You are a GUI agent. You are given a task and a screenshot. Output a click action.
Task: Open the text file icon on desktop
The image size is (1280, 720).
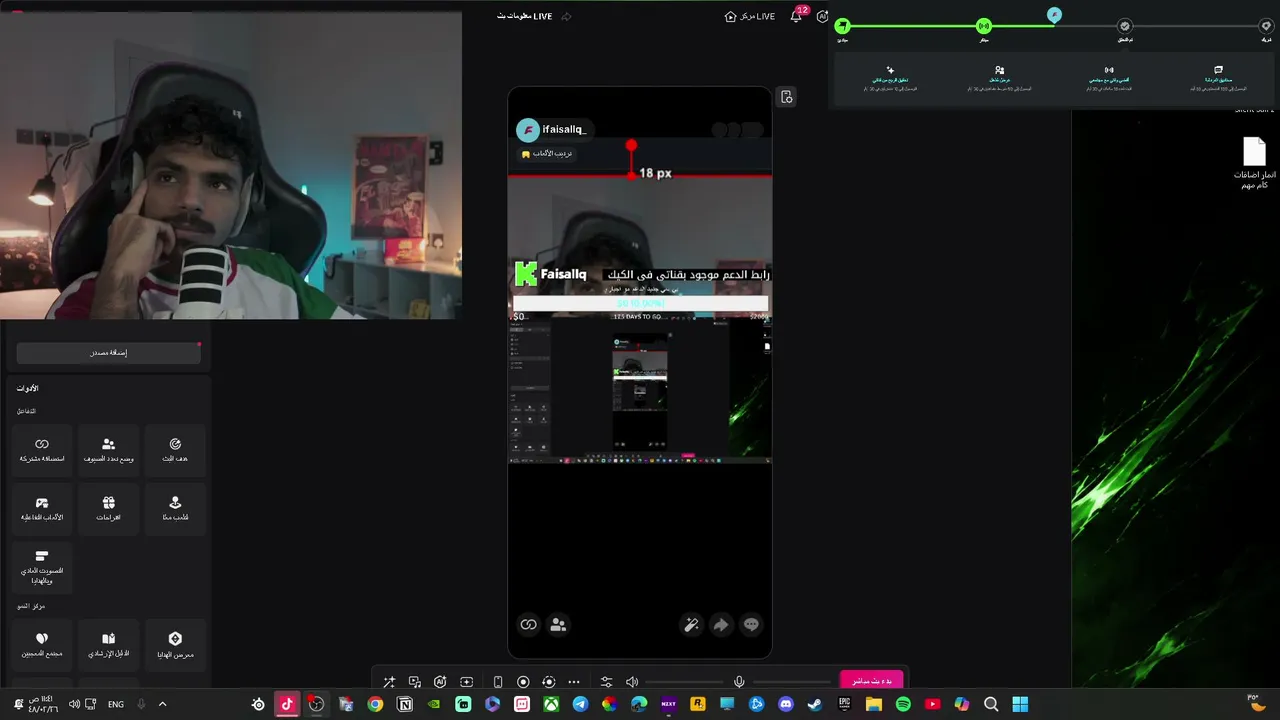click(x=1254, y=163)
